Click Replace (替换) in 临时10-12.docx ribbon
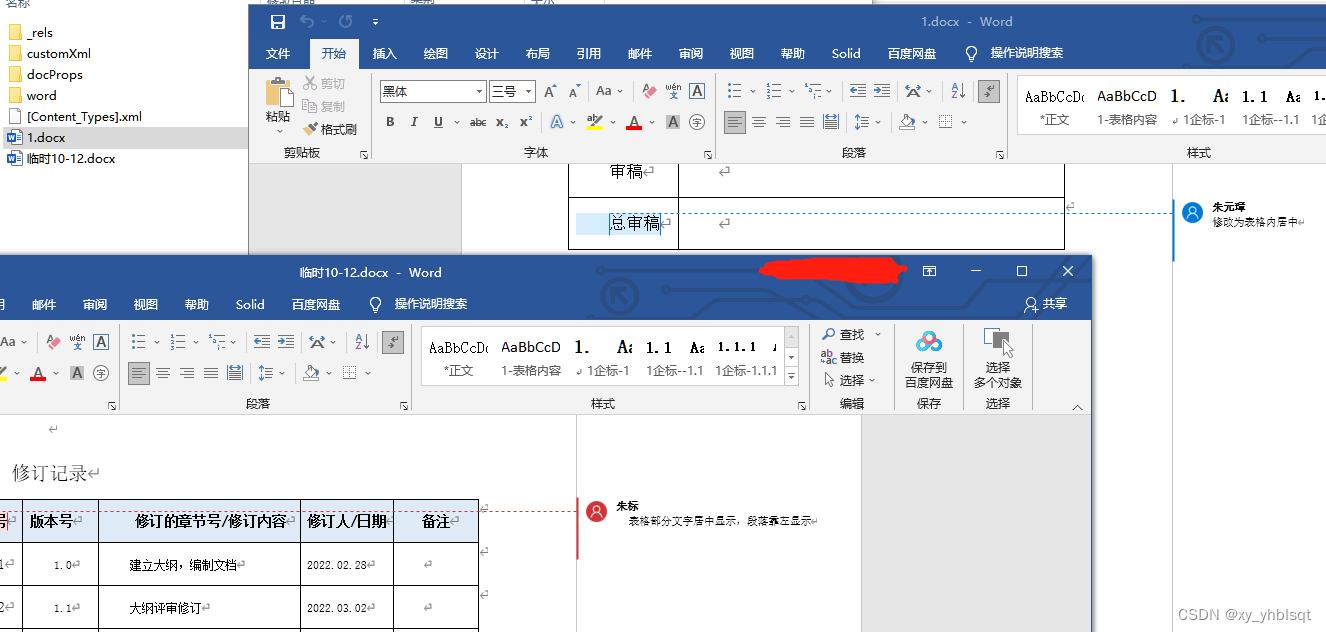The height and width of the screenshot is (632, 1326). (x=843, y=357)
